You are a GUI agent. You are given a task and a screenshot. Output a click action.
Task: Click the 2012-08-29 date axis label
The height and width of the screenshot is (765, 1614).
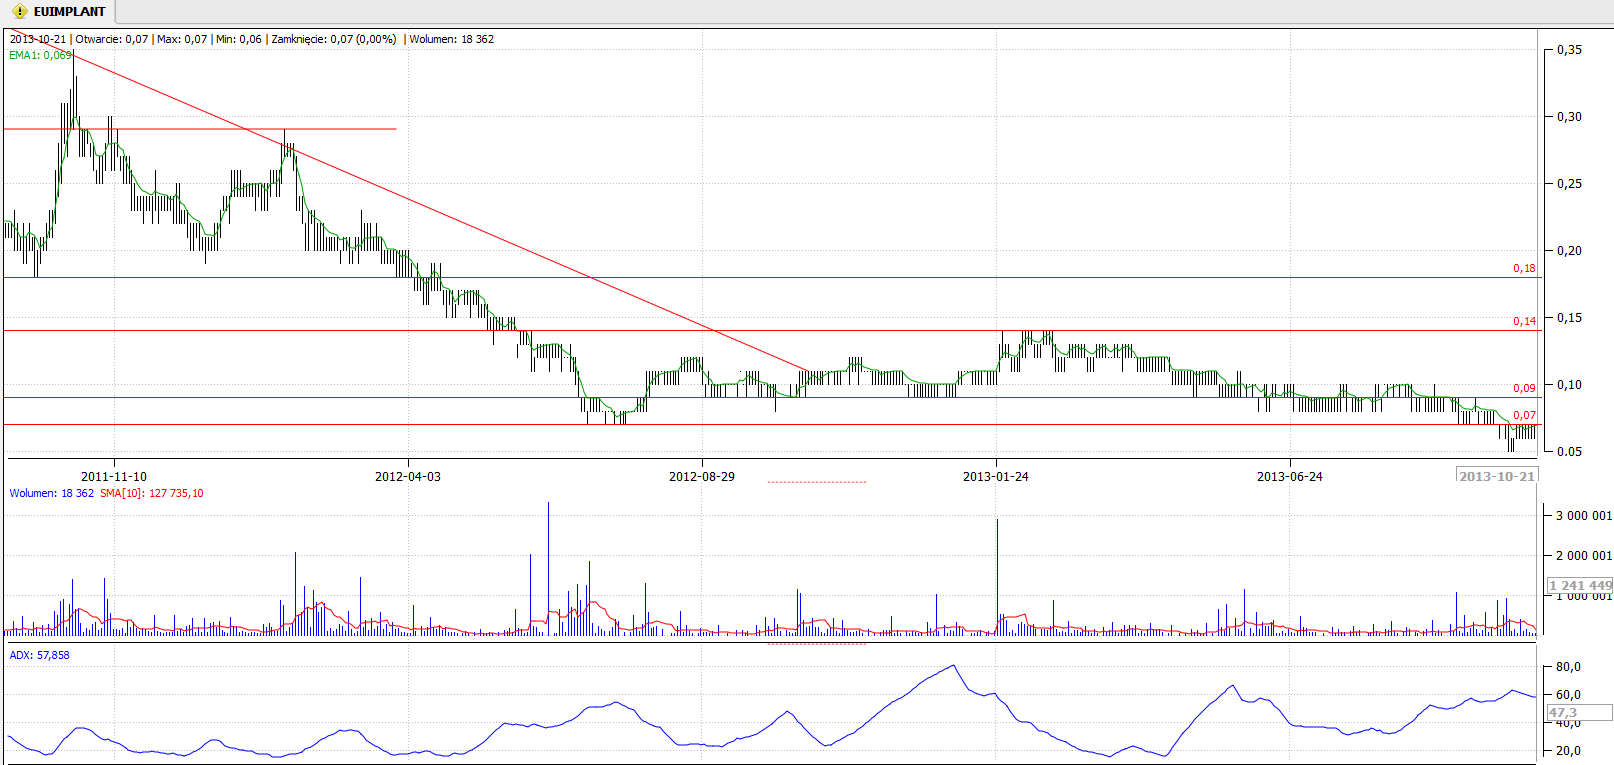tap(702, 476)
